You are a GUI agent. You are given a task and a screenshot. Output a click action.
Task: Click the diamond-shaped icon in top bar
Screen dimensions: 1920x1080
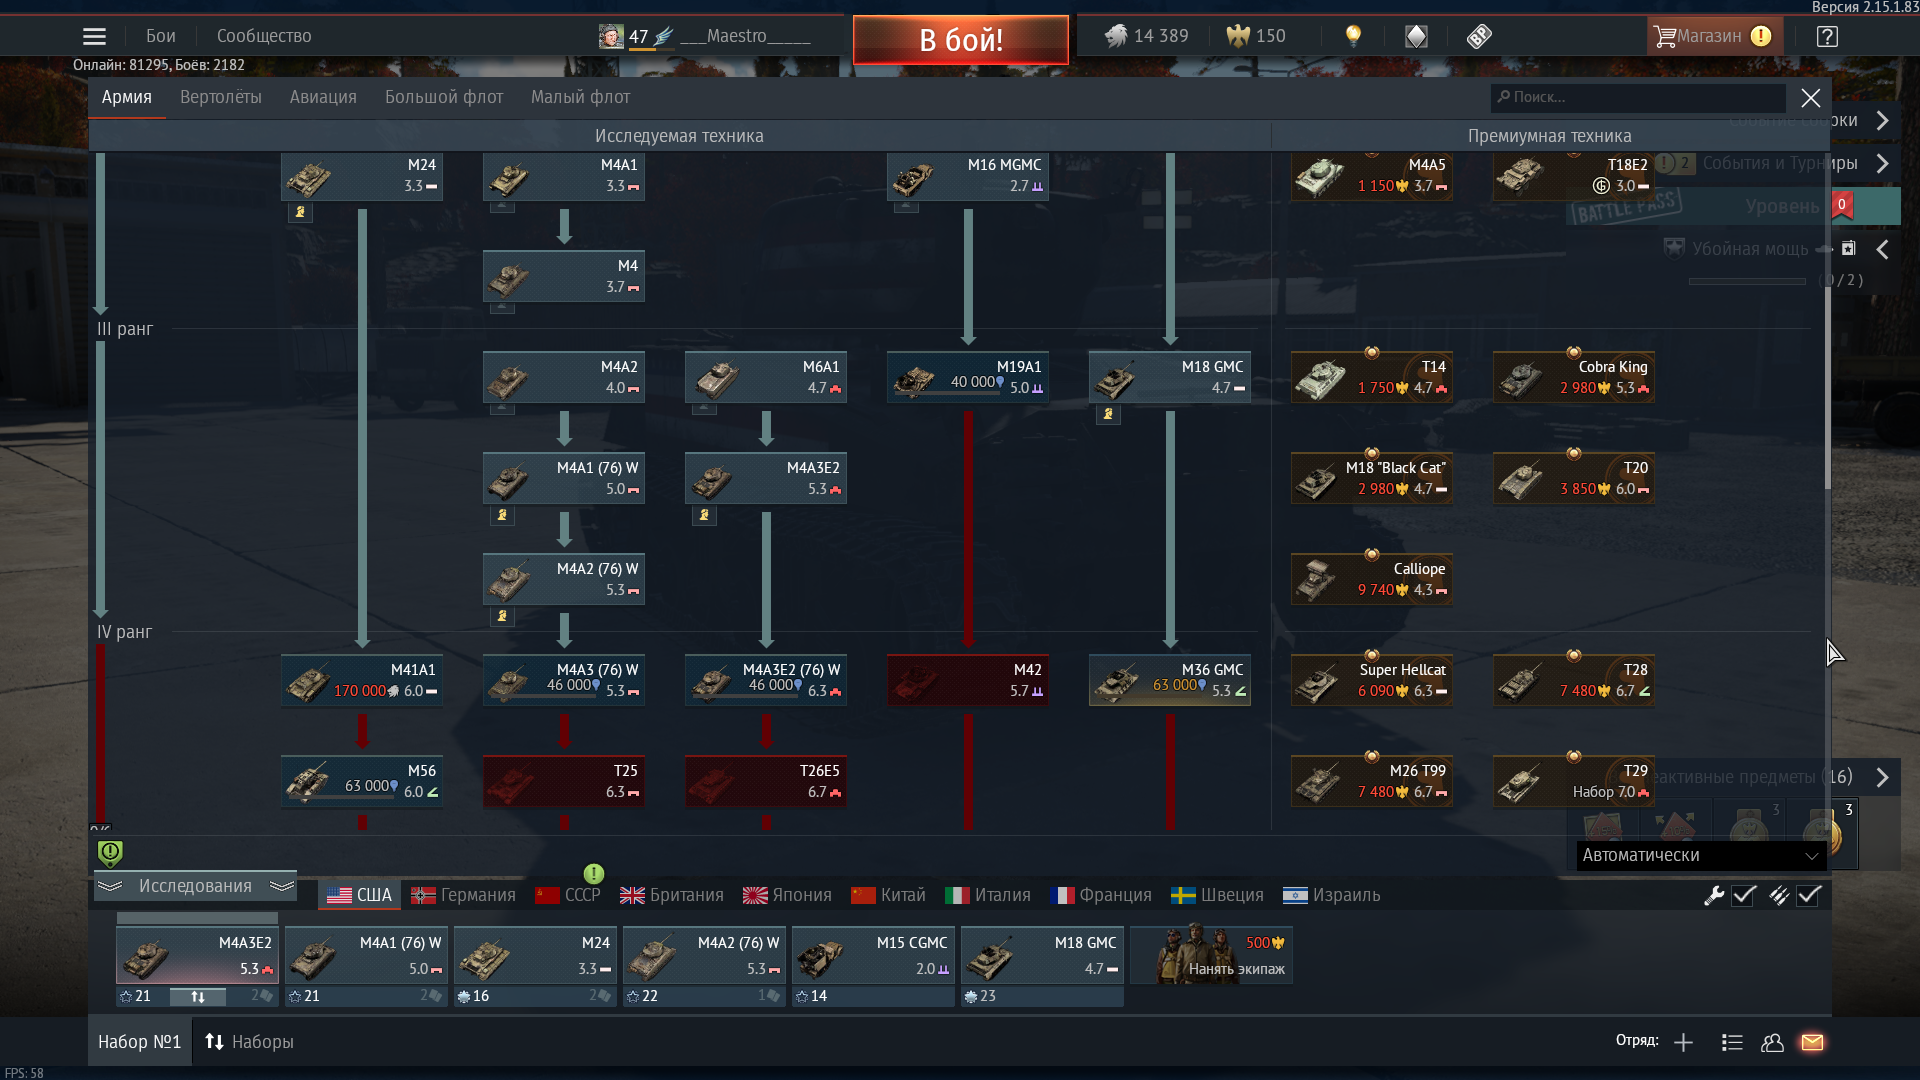point(1416,36)
